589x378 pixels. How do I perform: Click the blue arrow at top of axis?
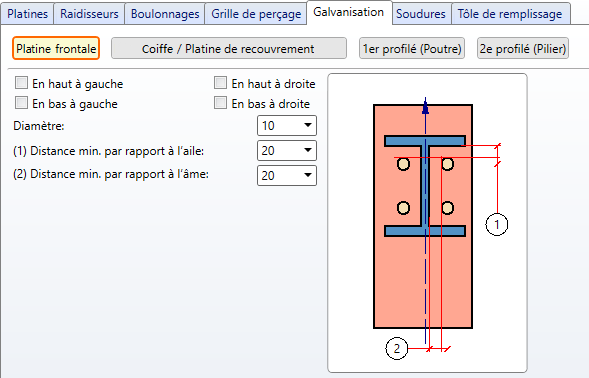tap(425, 106)
